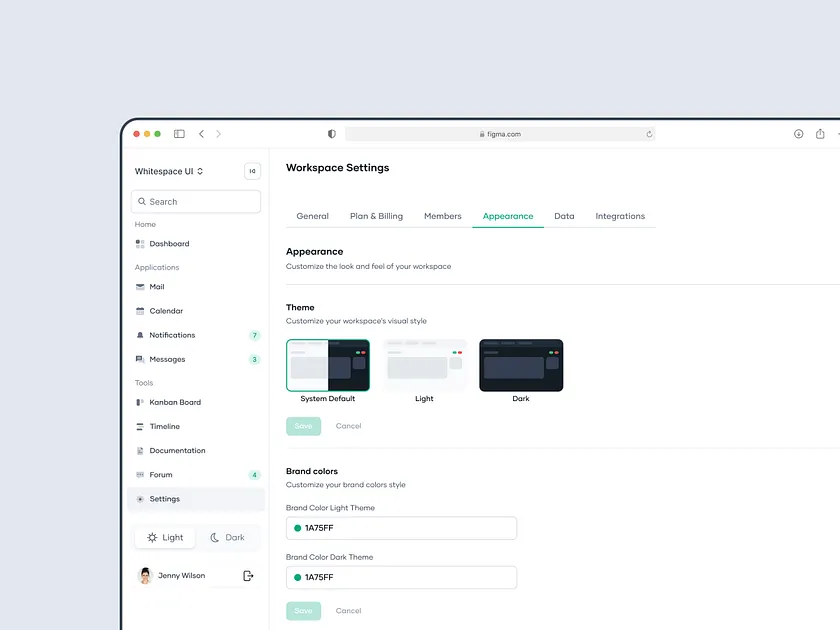Click the Messages badge showing 3
The height and width of the screenshot is (630, 840).
(x=254, y=359)
